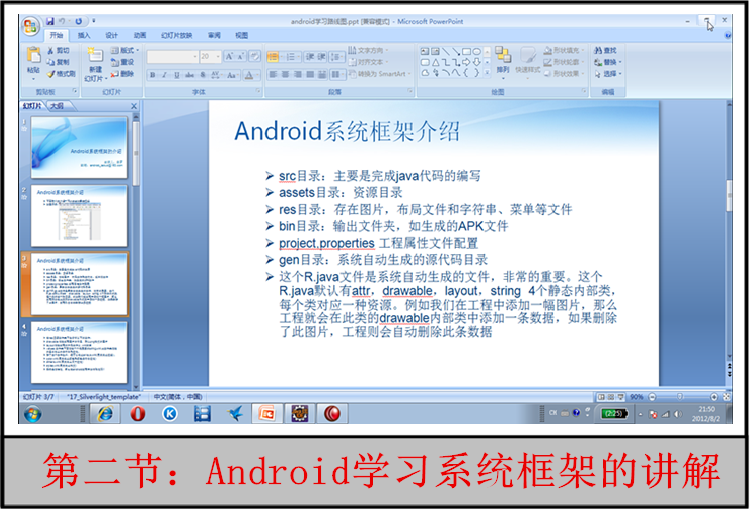Image resolution: width=750 pixels, height=510 pixels.
Task: Decrease the list indent level
Action: click(310, 57)
